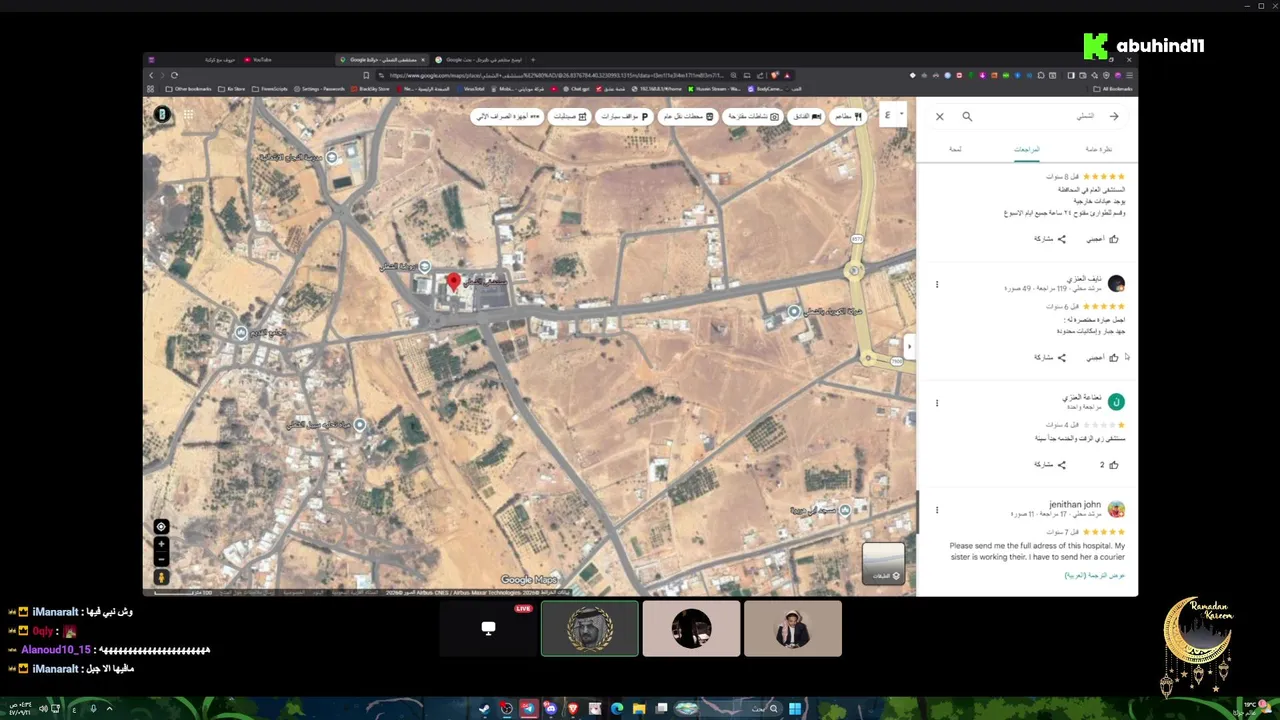Open more options for jenithan john's review
Screen dimensions: 1280x720
point(937,510)
